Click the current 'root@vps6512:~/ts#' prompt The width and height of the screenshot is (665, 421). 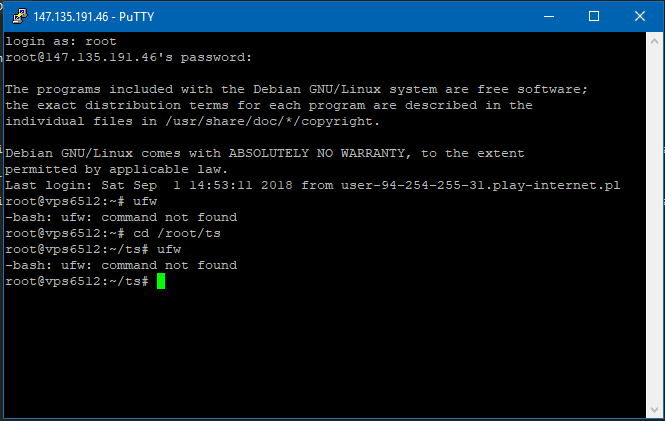(x=77, y=282)
